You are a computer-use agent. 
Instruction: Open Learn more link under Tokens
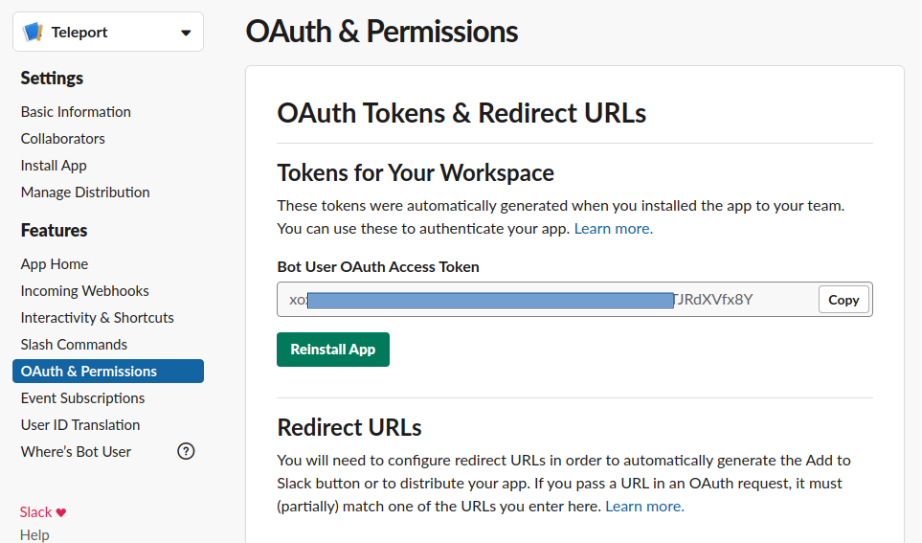click(613, 229)
